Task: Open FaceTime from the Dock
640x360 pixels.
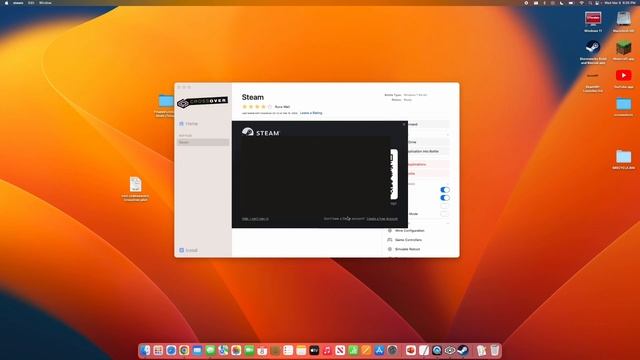Action: [x=249, y=350]
